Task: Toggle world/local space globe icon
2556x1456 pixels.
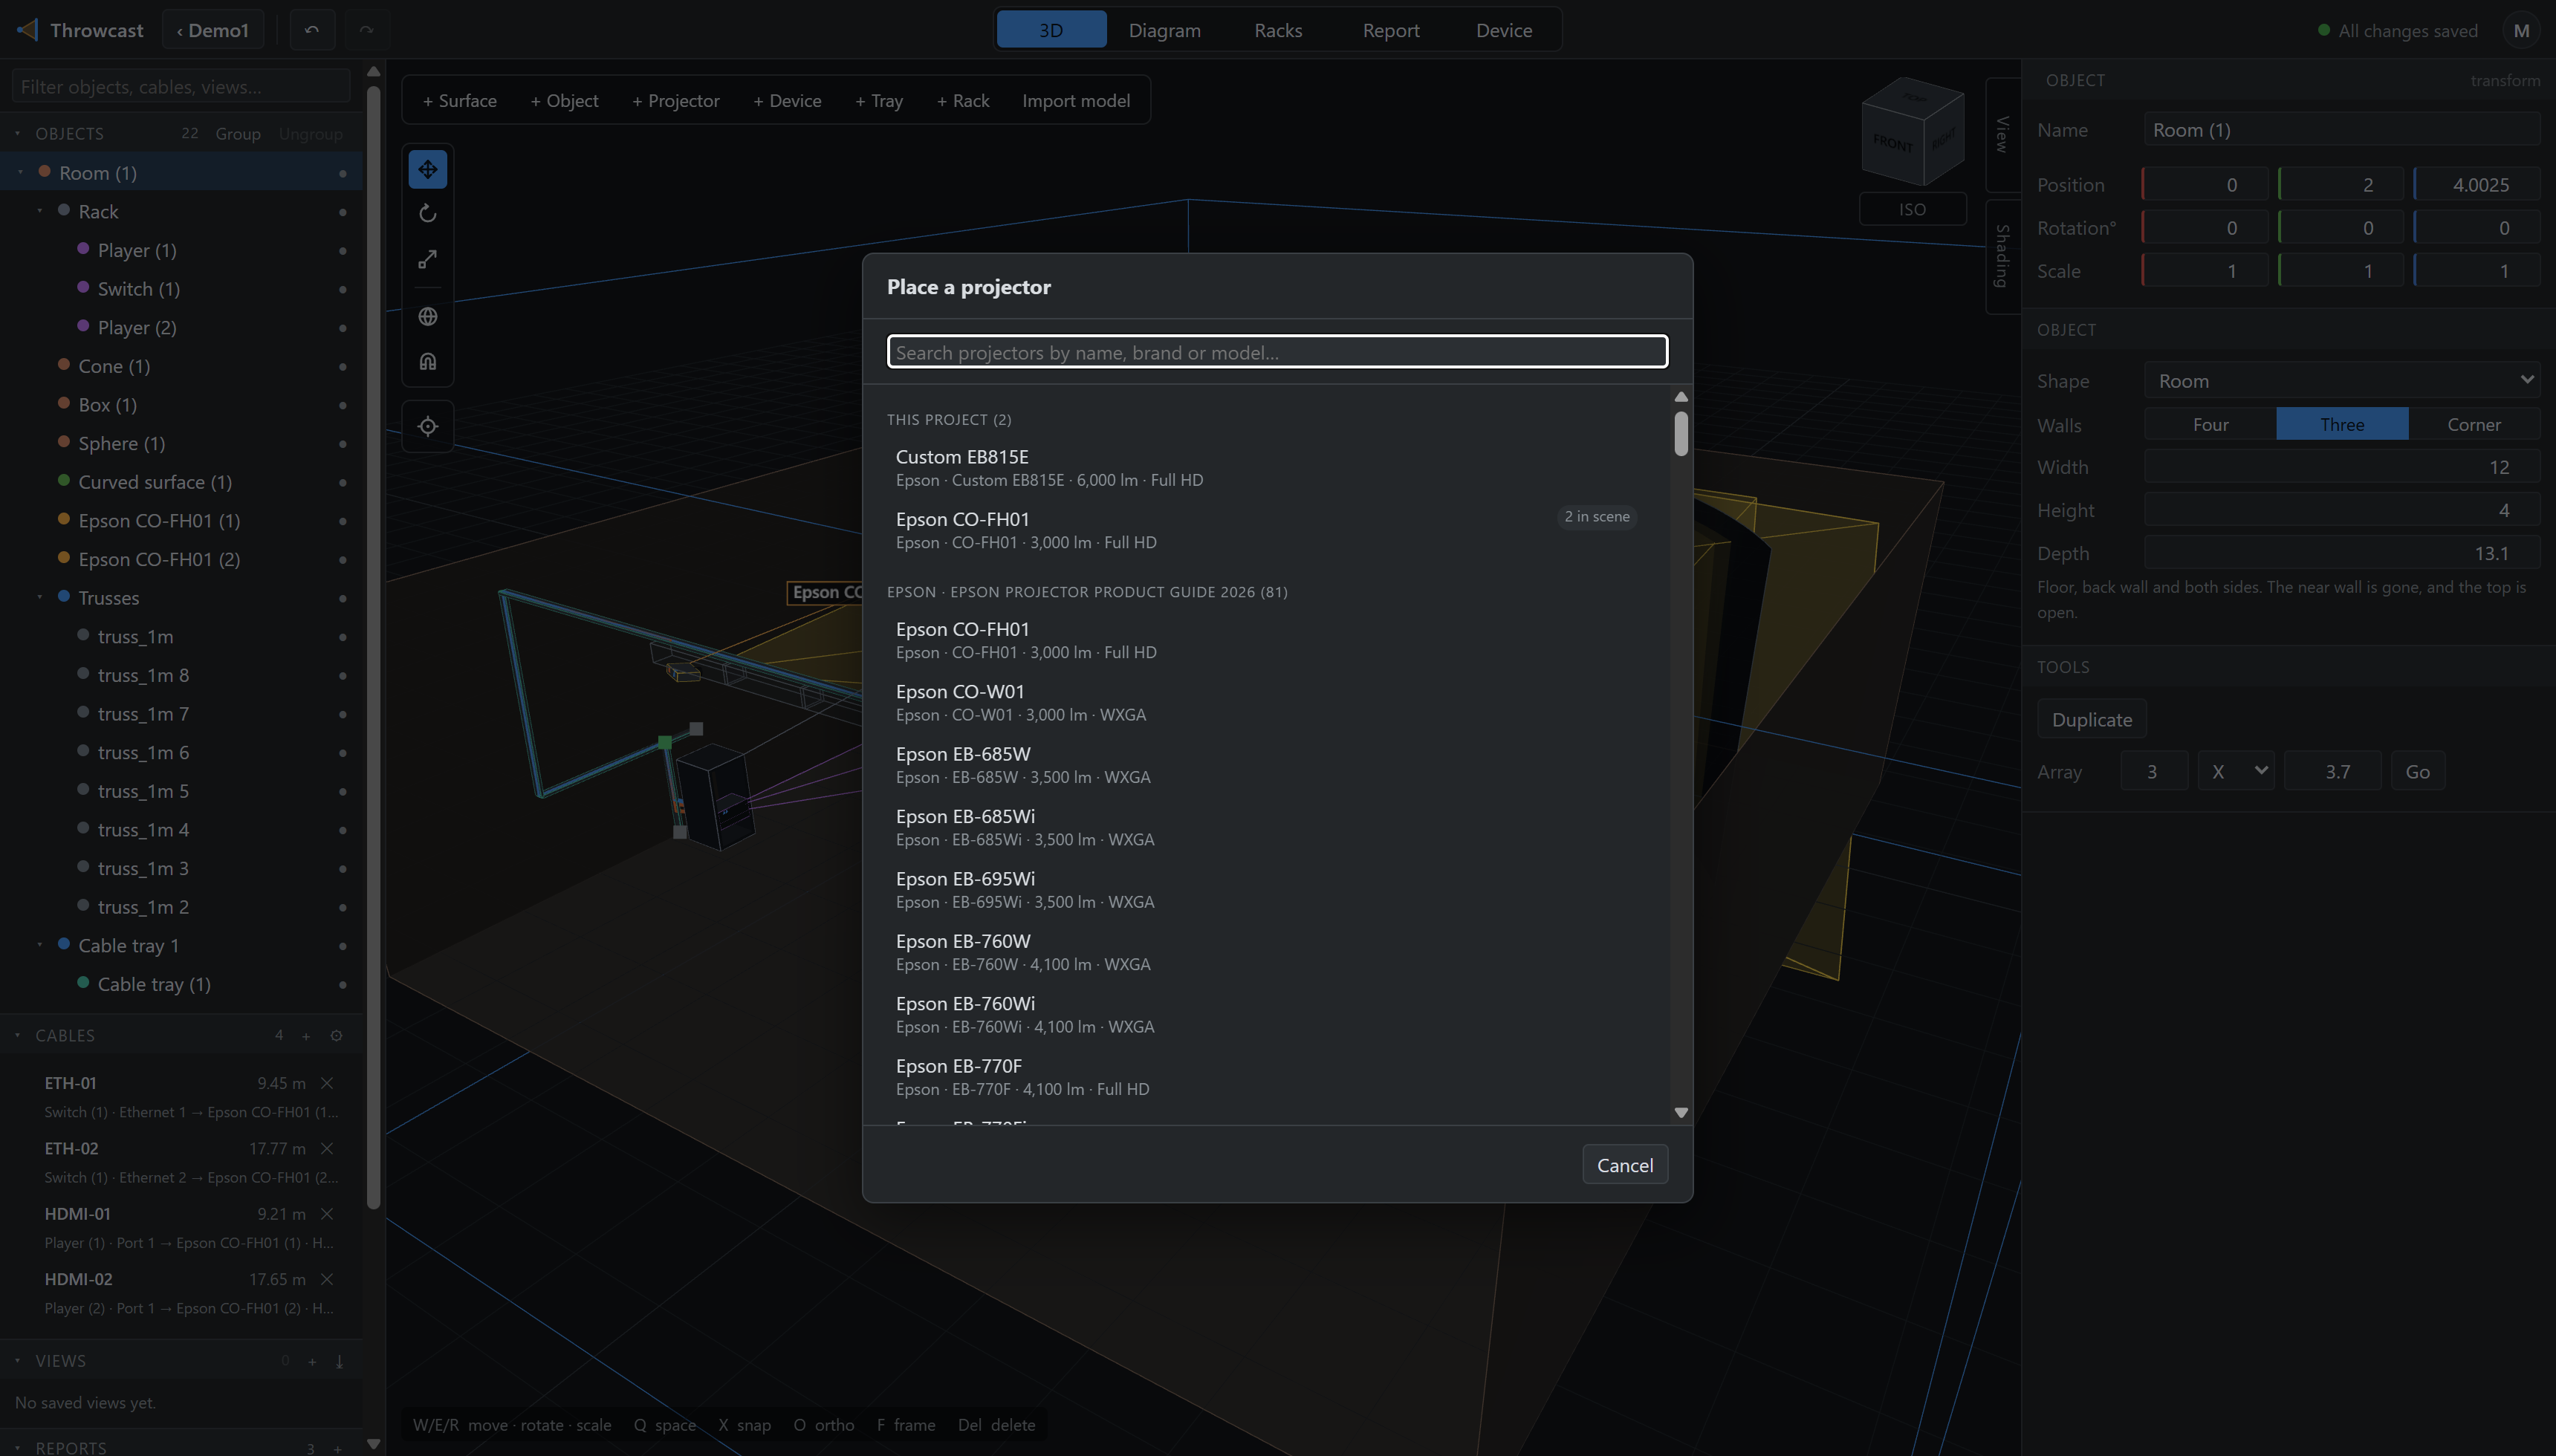Action: pos(427,316)
